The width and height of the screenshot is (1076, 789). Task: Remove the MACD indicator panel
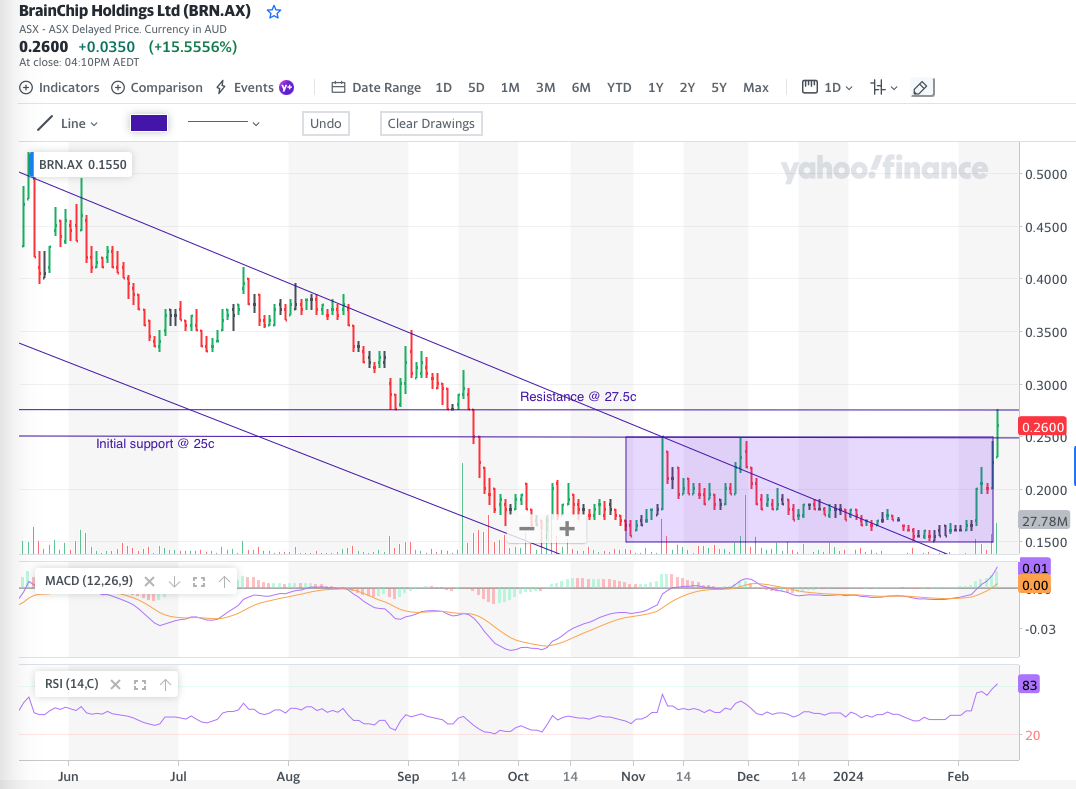(149, 581)
